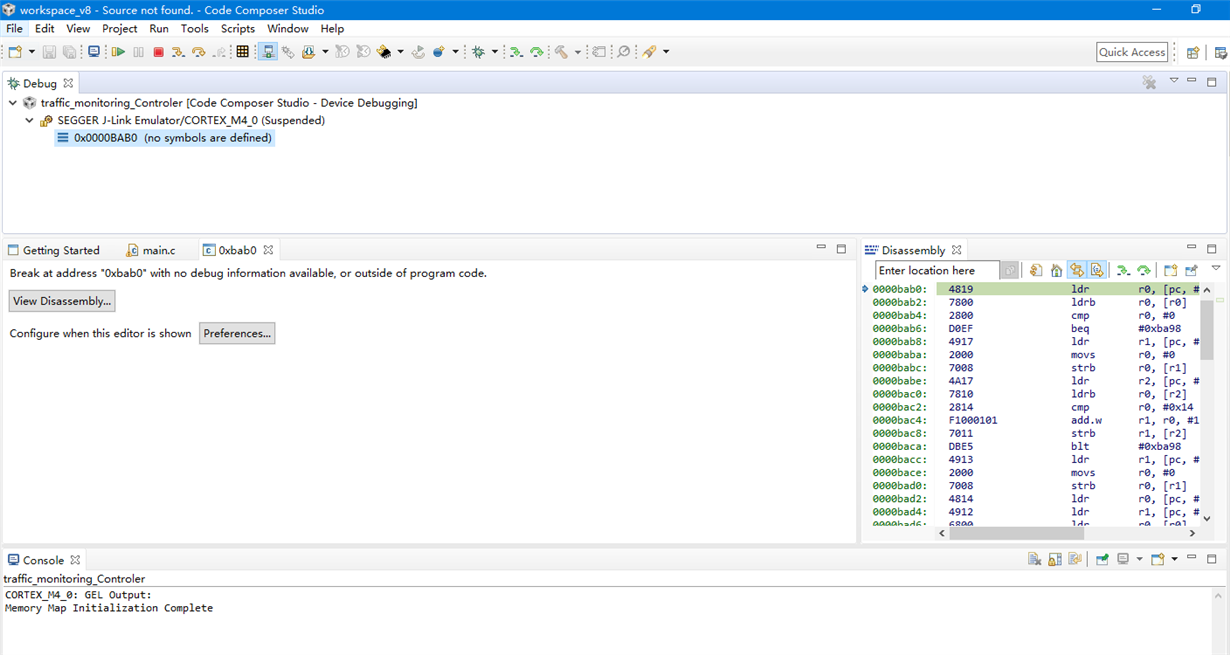Open the Window menu
The width and height of the screenshot is (1230, 655).
288,29
